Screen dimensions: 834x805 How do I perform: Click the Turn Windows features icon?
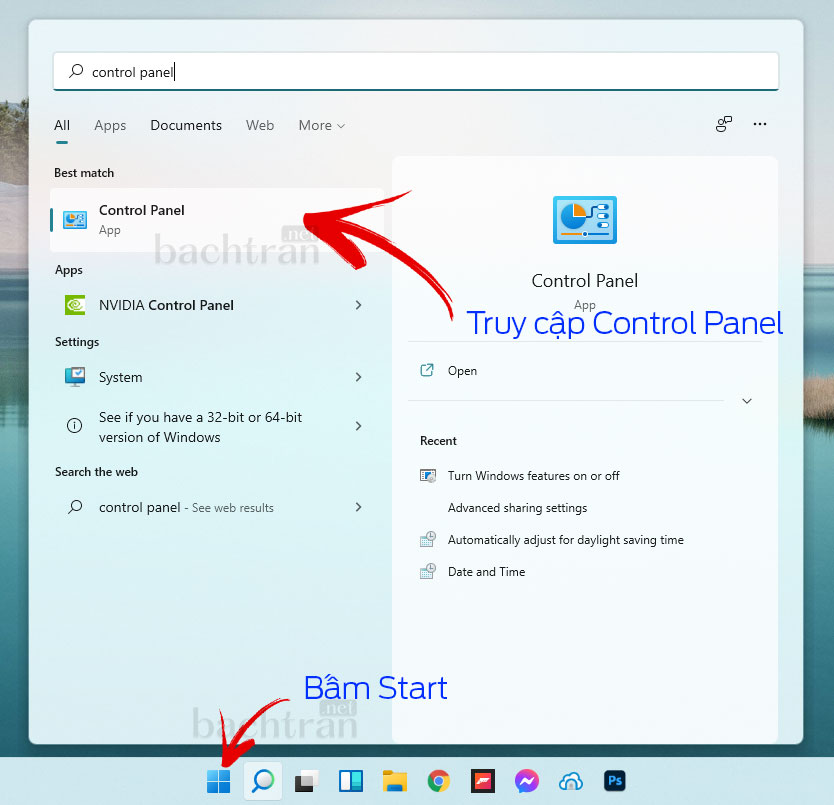click(428, 476)
